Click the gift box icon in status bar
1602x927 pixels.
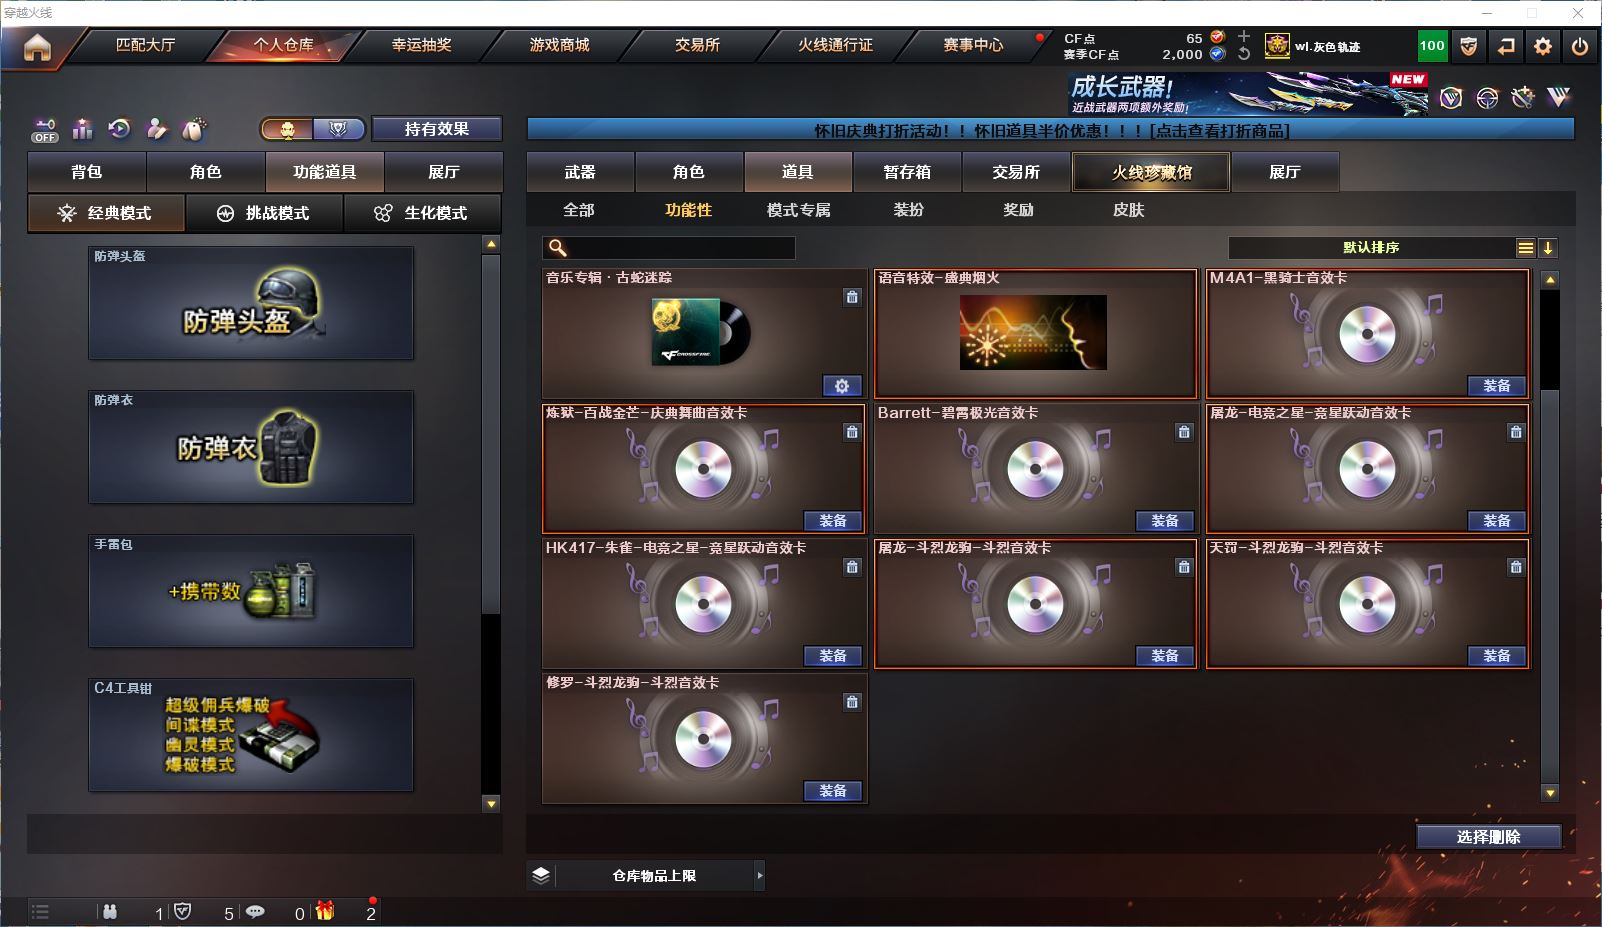point(325,911)
